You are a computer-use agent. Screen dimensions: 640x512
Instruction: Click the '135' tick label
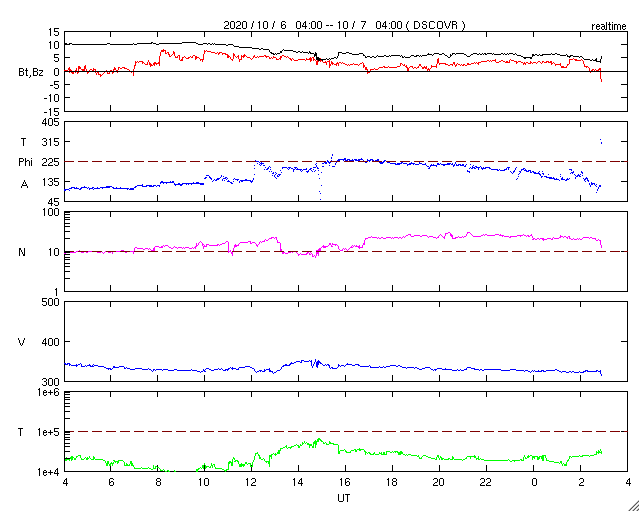tap(51, 182)
